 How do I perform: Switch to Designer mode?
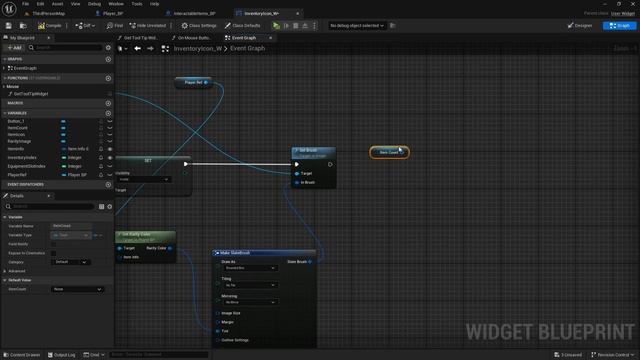(580, 26)
